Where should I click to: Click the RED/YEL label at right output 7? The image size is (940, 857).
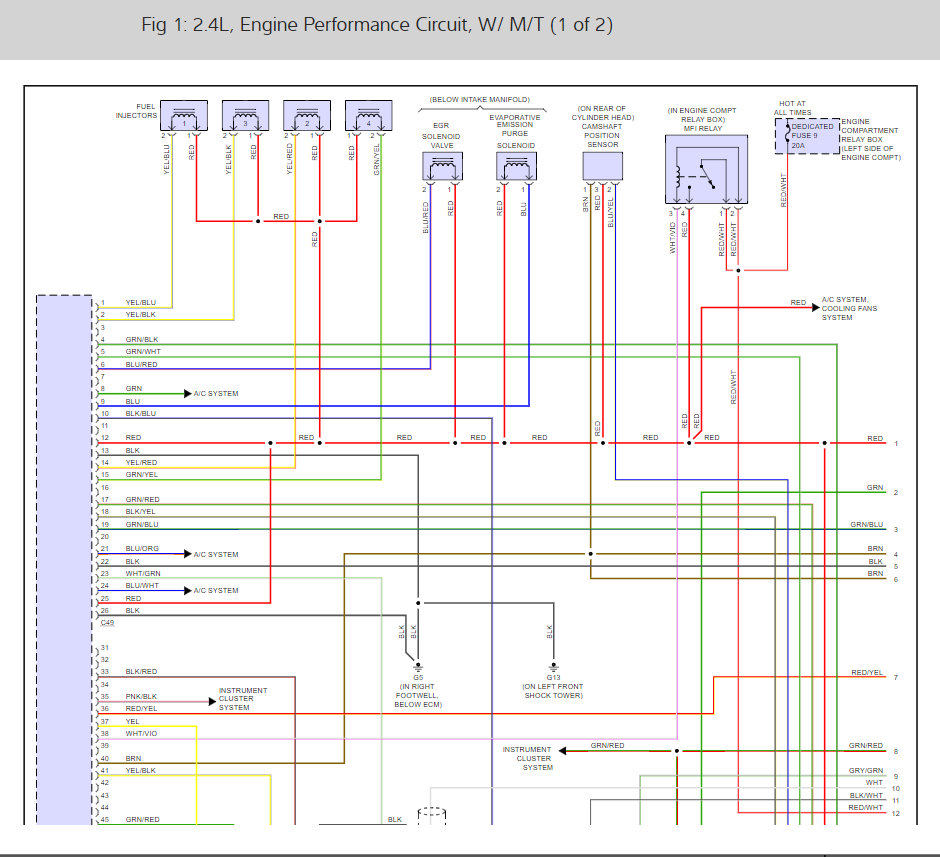click(867, 672)
